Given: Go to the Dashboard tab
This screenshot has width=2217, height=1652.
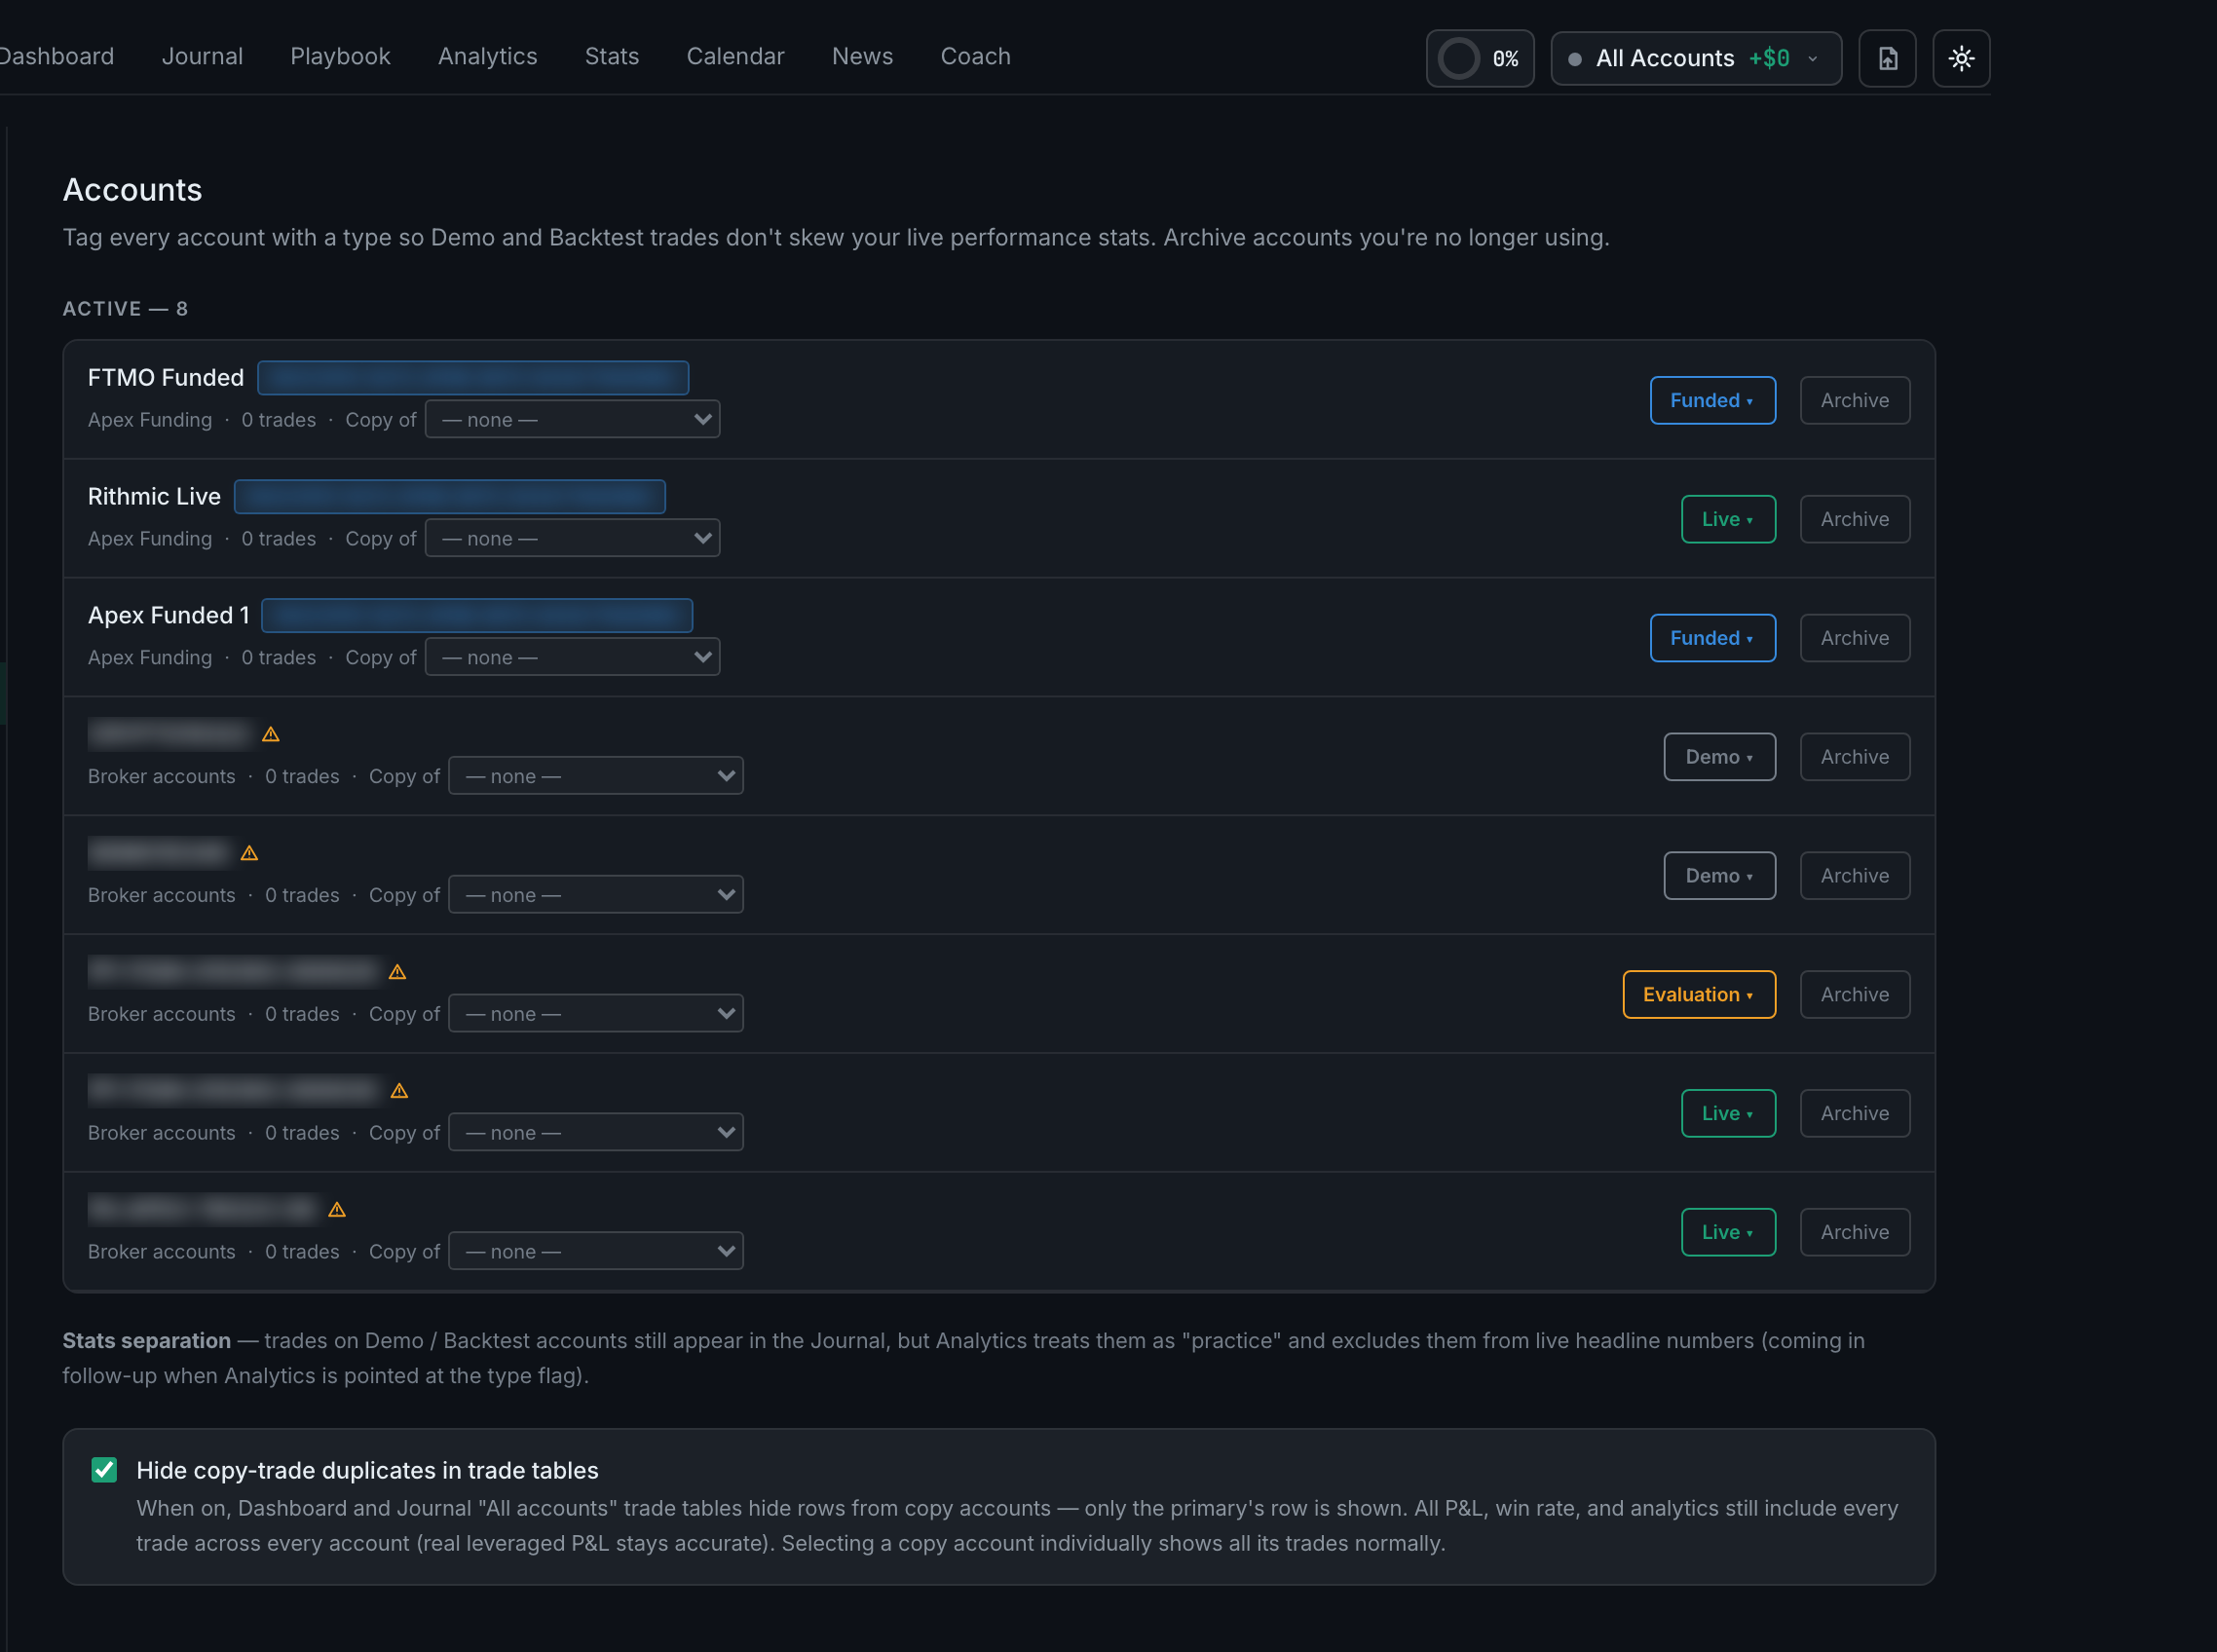Looking at the screenshot, I should coord(56,57).
